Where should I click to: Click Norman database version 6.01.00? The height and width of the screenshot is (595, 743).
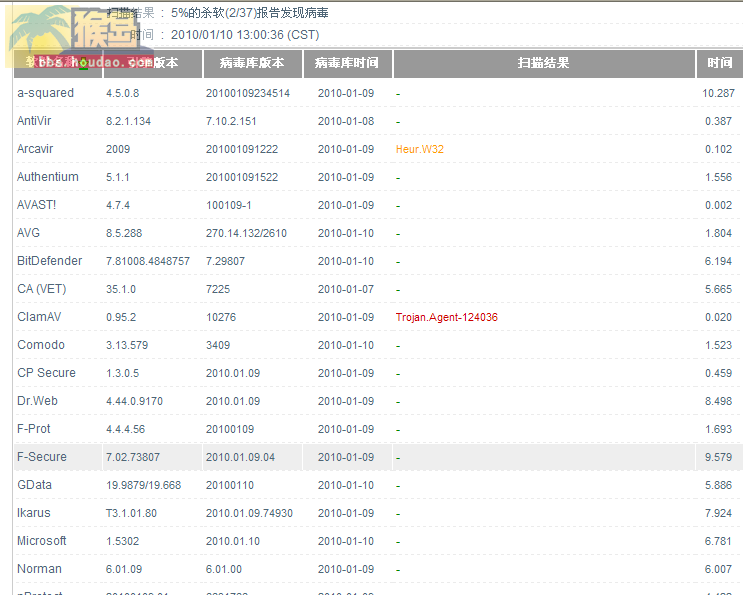click(x=224, y=569)
